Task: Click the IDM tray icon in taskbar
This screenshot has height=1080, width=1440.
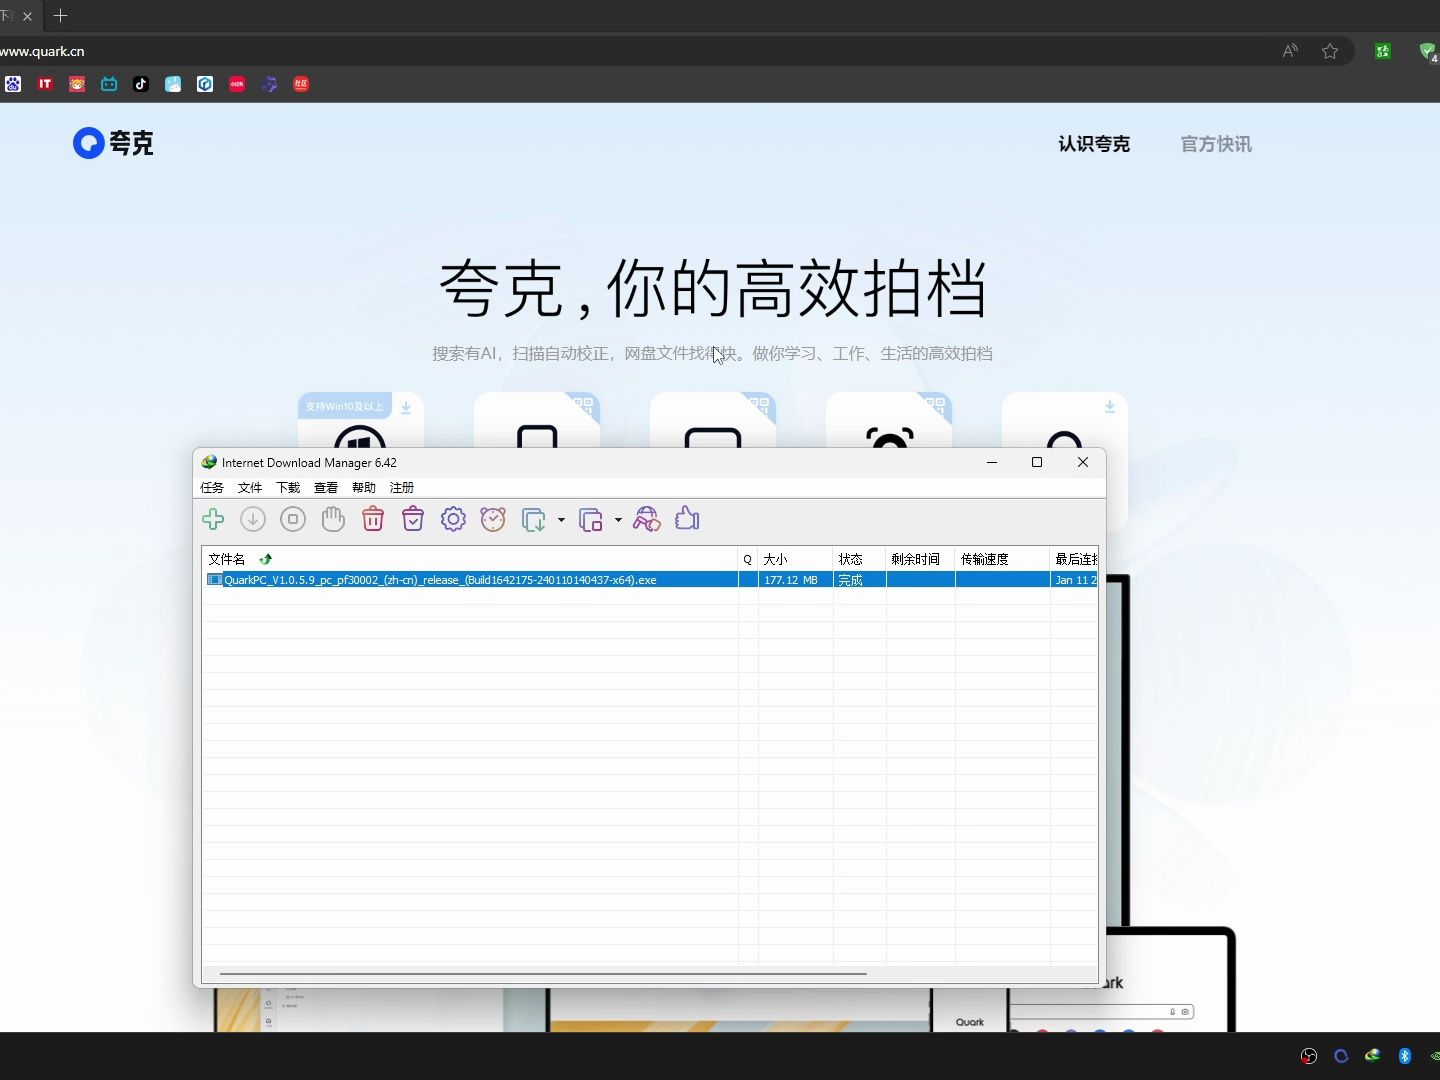Action: [1373, 1055]
